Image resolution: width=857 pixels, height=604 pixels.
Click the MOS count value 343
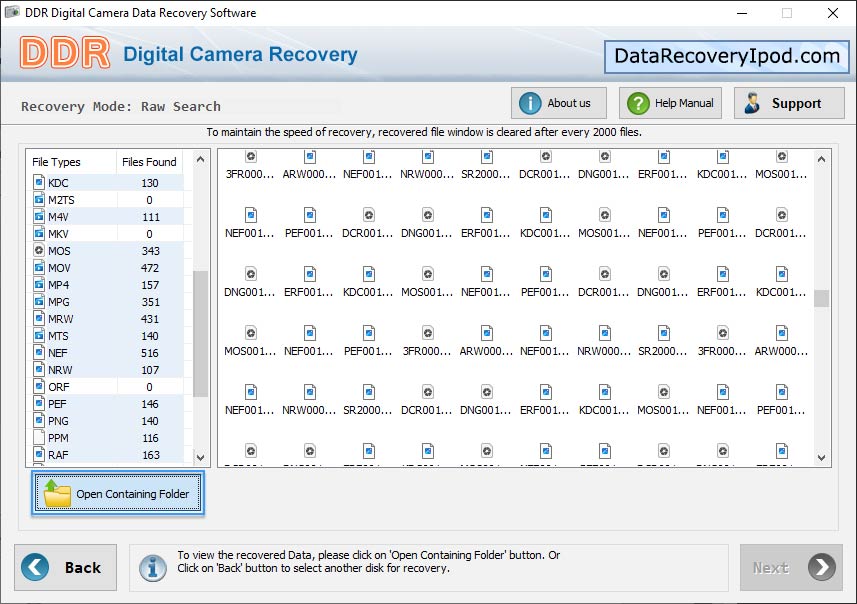150,251
